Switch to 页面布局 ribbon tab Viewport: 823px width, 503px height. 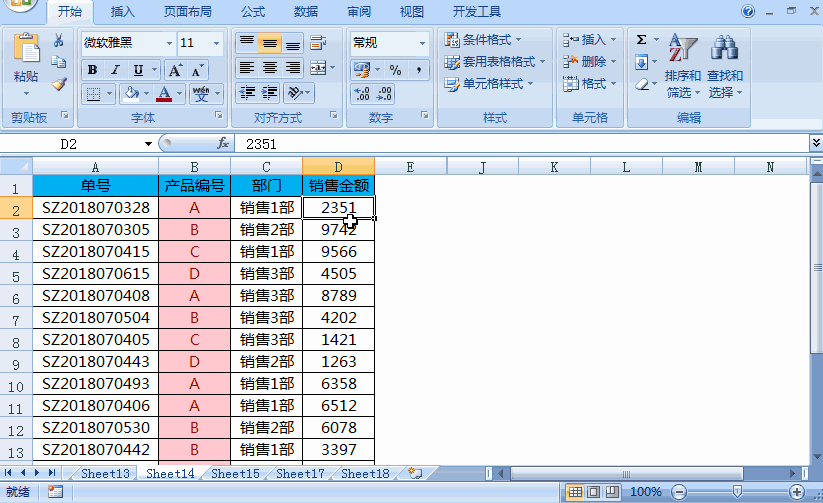click(188, 12)
